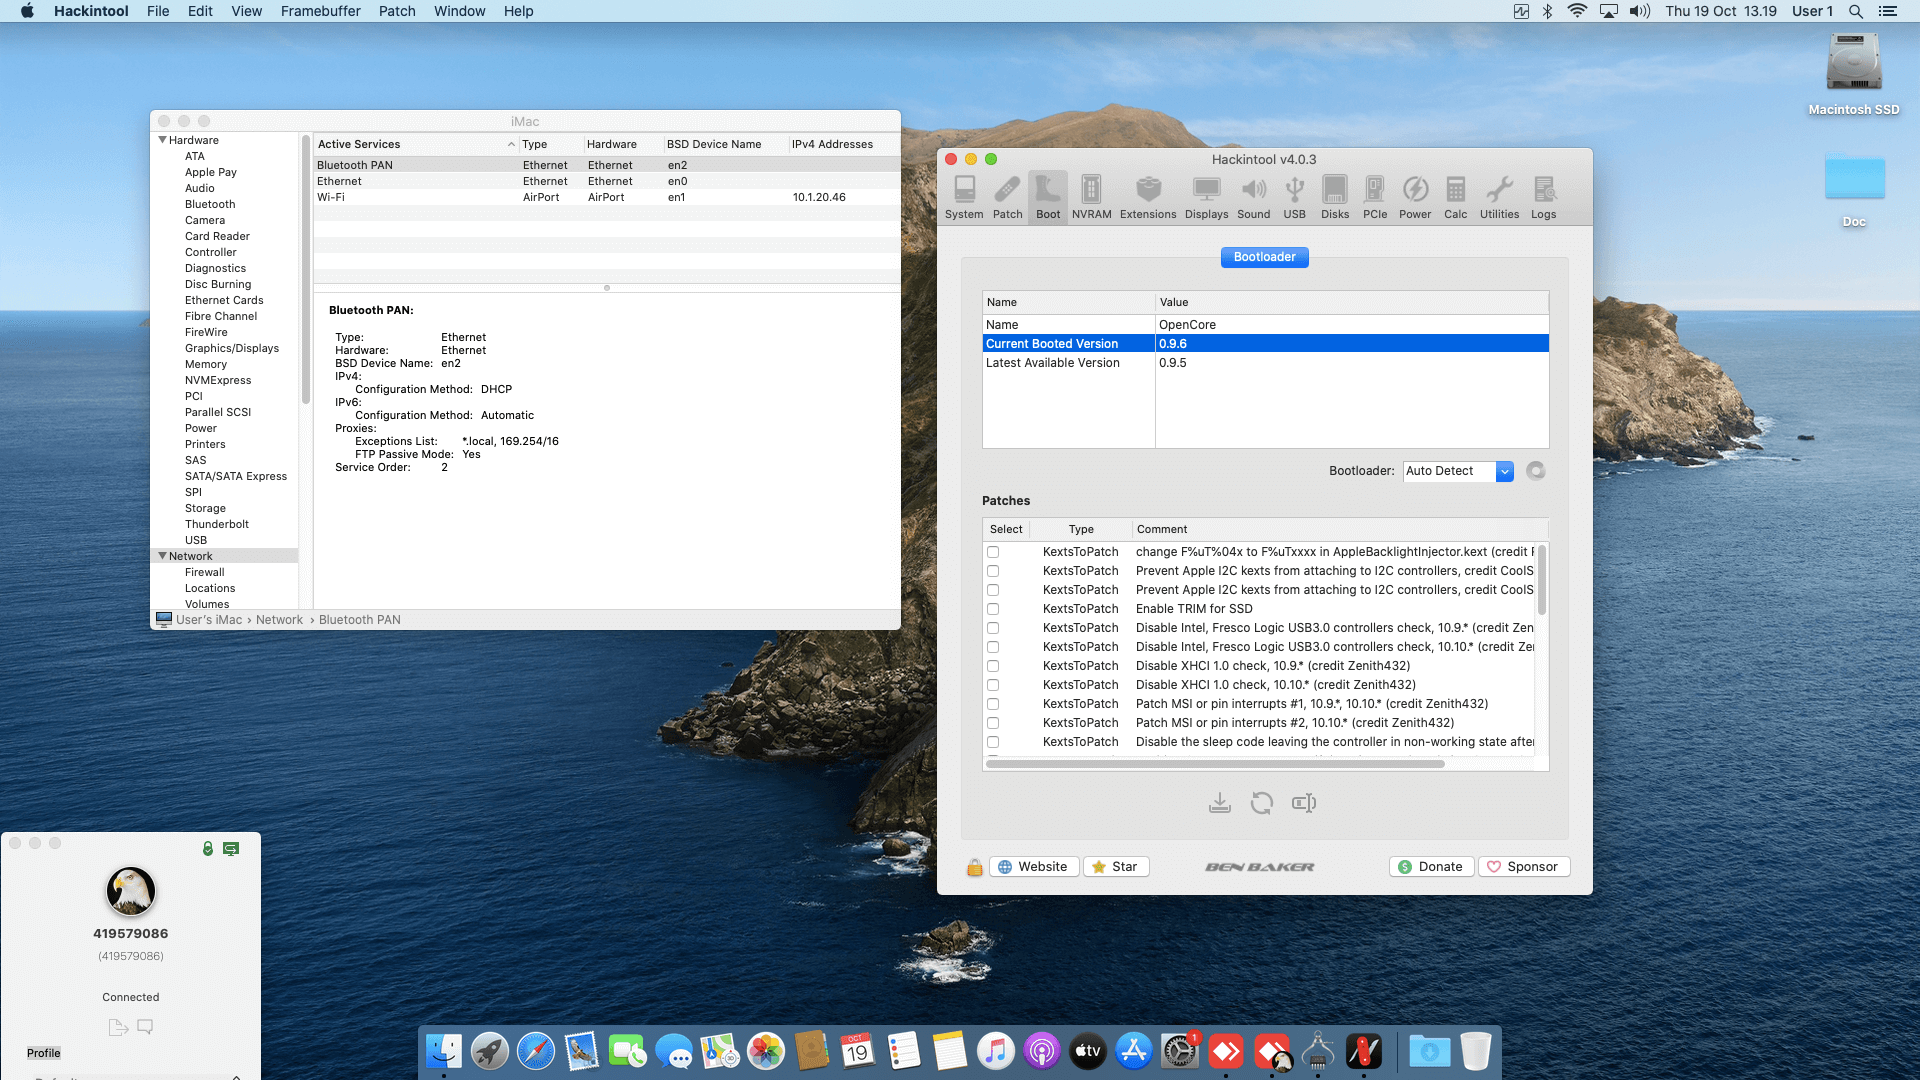Click the download icon below the Patches list

1220,803
